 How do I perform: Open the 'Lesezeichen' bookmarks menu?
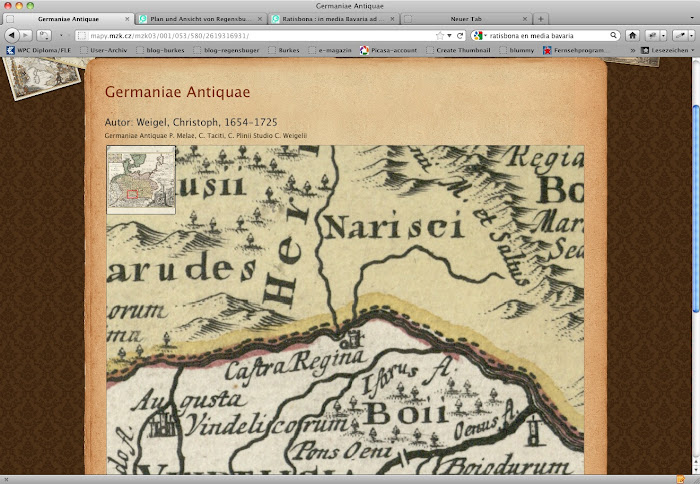tap(668, 50)
